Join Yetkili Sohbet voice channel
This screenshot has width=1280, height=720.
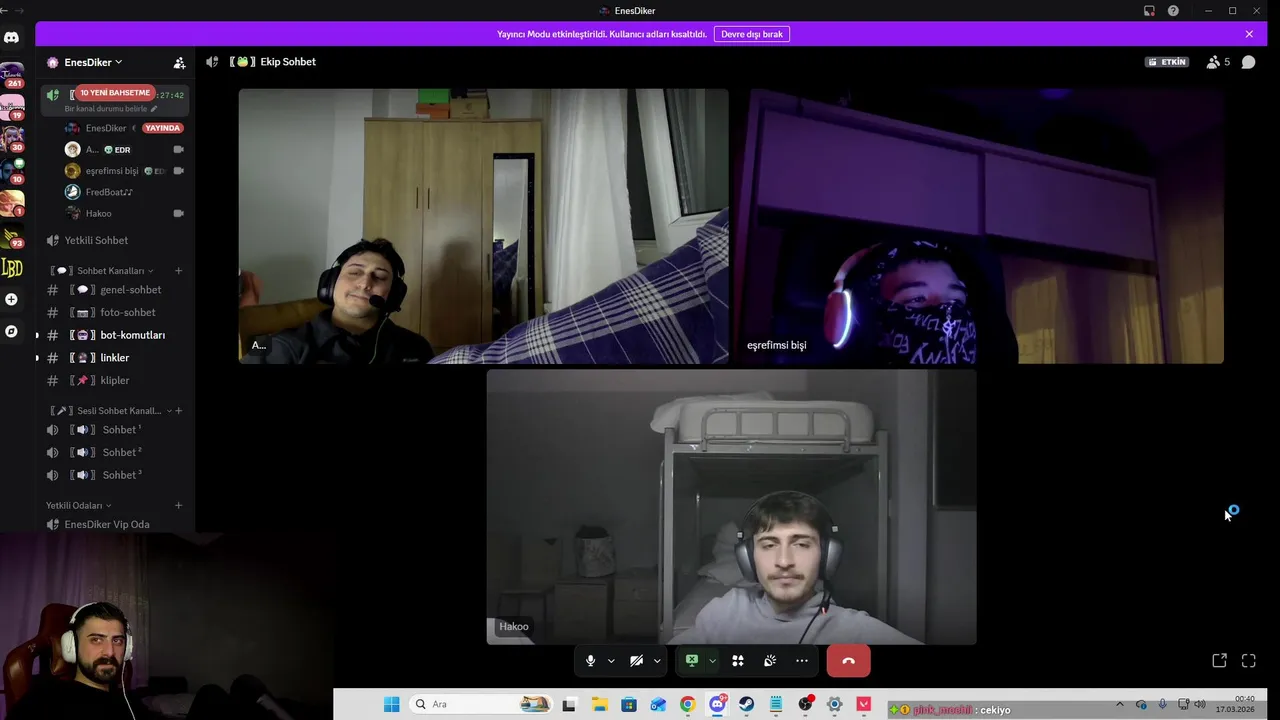click(x=115, y=240)
